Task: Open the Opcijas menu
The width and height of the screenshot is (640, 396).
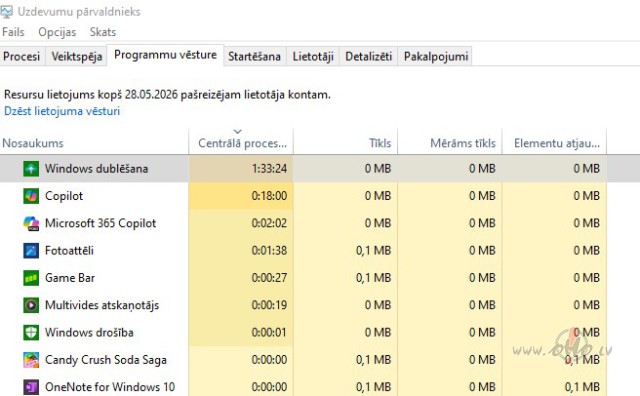Action: click(57, 32)
